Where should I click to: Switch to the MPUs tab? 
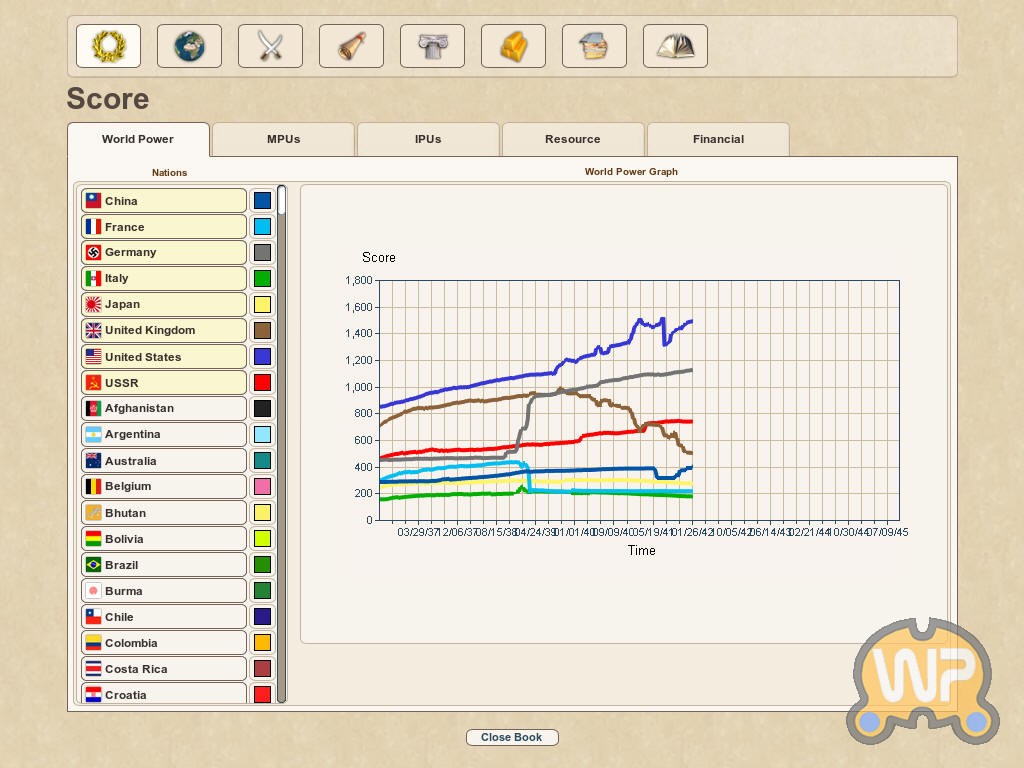(x=283, y=140)
